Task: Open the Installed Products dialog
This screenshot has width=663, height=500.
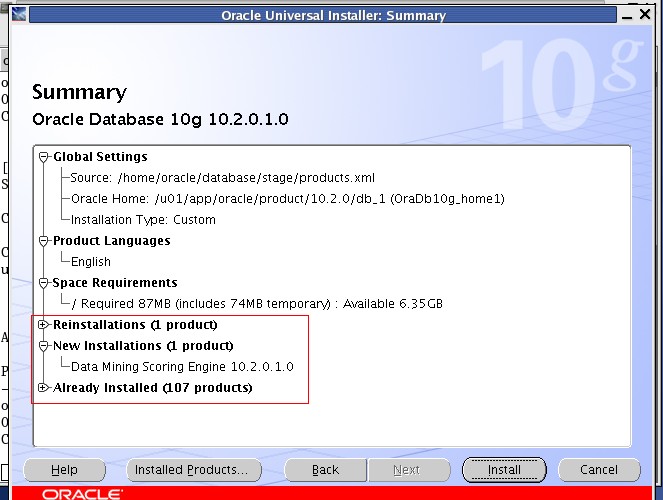Action: tap(194, 470)
